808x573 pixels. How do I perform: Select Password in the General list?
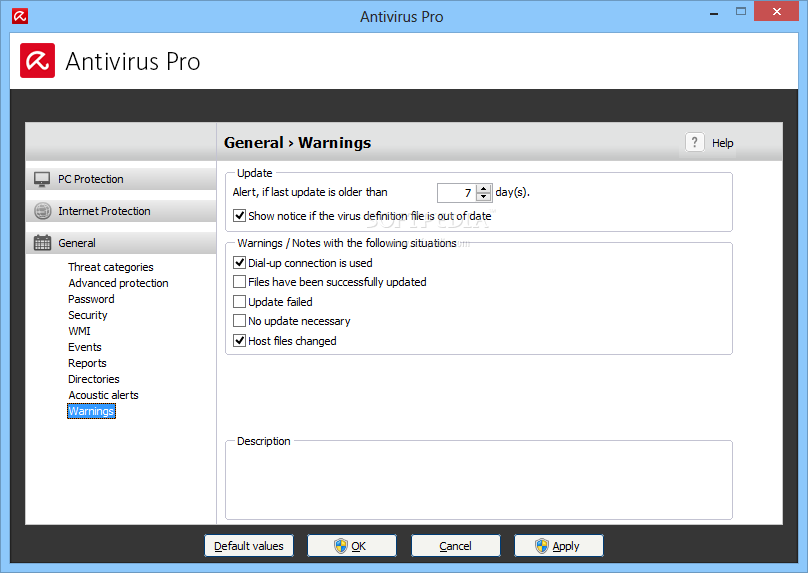(x=91, y=299)
